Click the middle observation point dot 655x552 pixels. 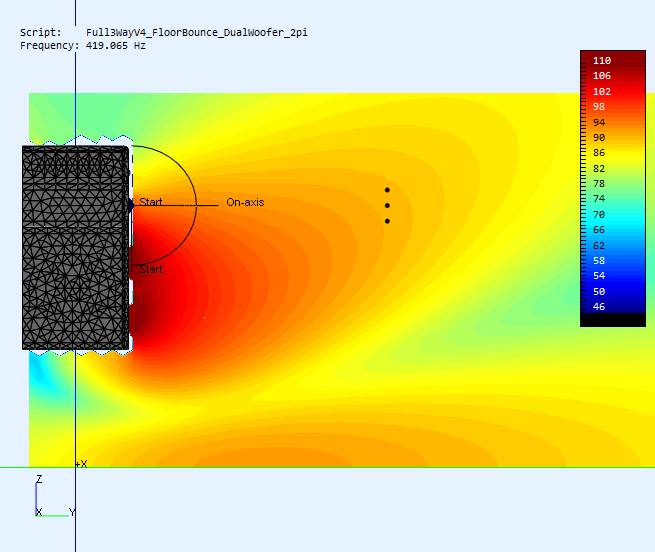[x=387, y=206]
